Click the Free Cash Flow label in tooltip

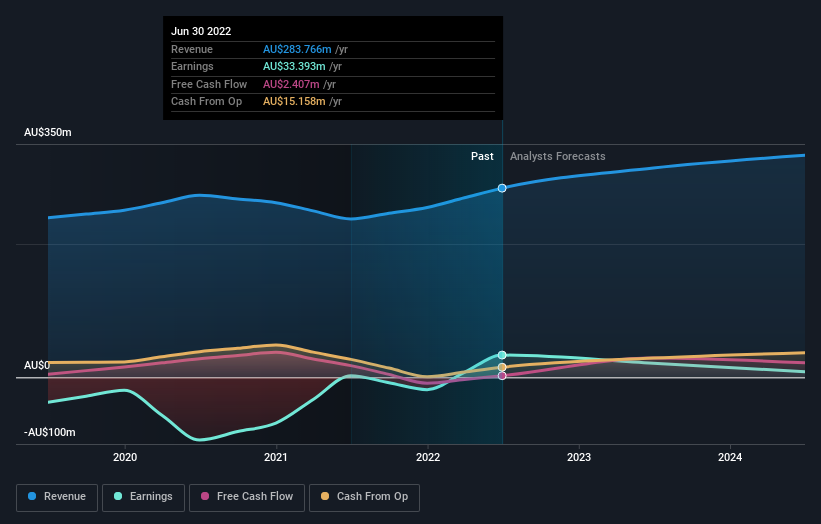[209, 84]
